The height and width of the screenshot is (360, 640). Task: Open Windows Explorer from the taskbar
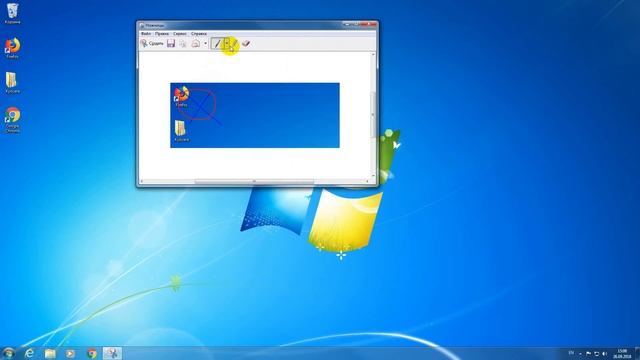tap(50, 353)
